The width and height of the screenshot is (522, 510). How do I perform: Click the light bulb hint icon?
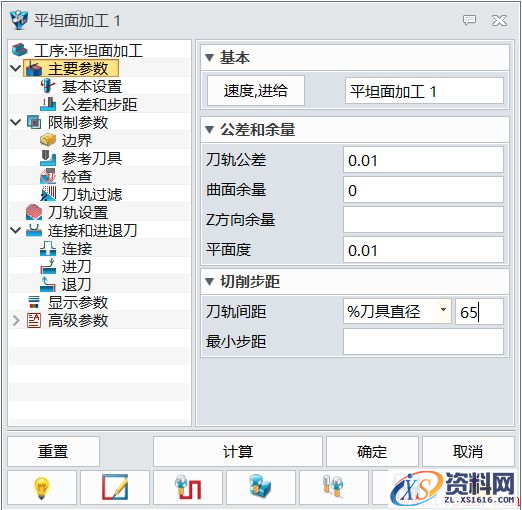click(42, 488)
